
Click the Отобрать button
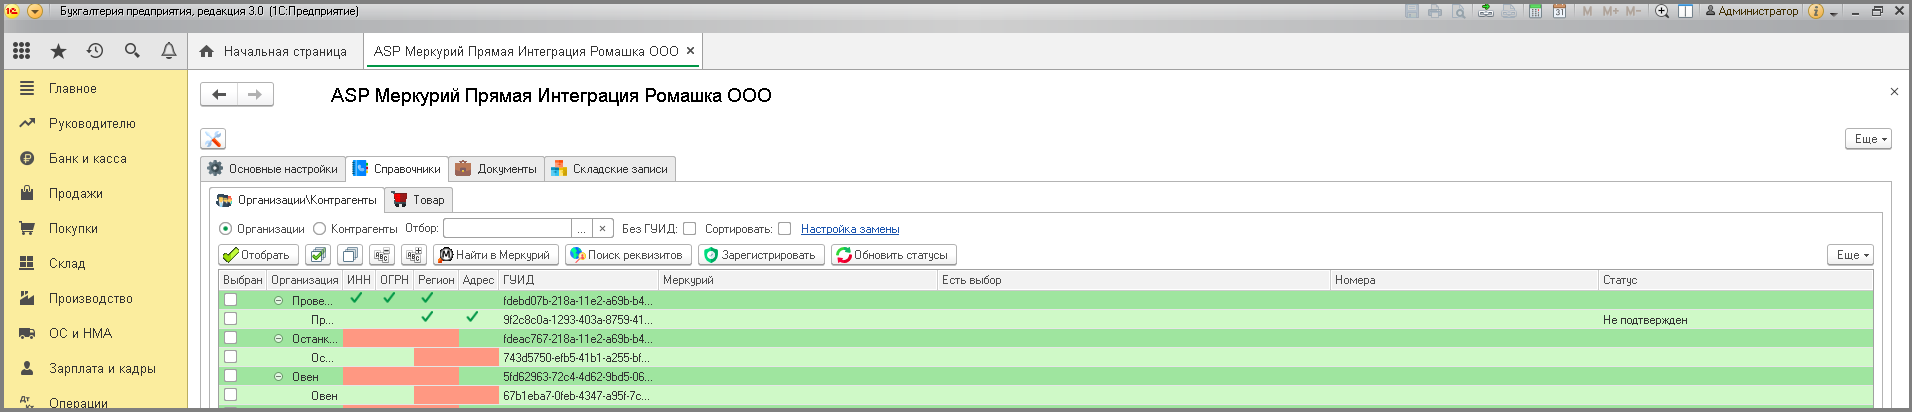click(259, 255)
